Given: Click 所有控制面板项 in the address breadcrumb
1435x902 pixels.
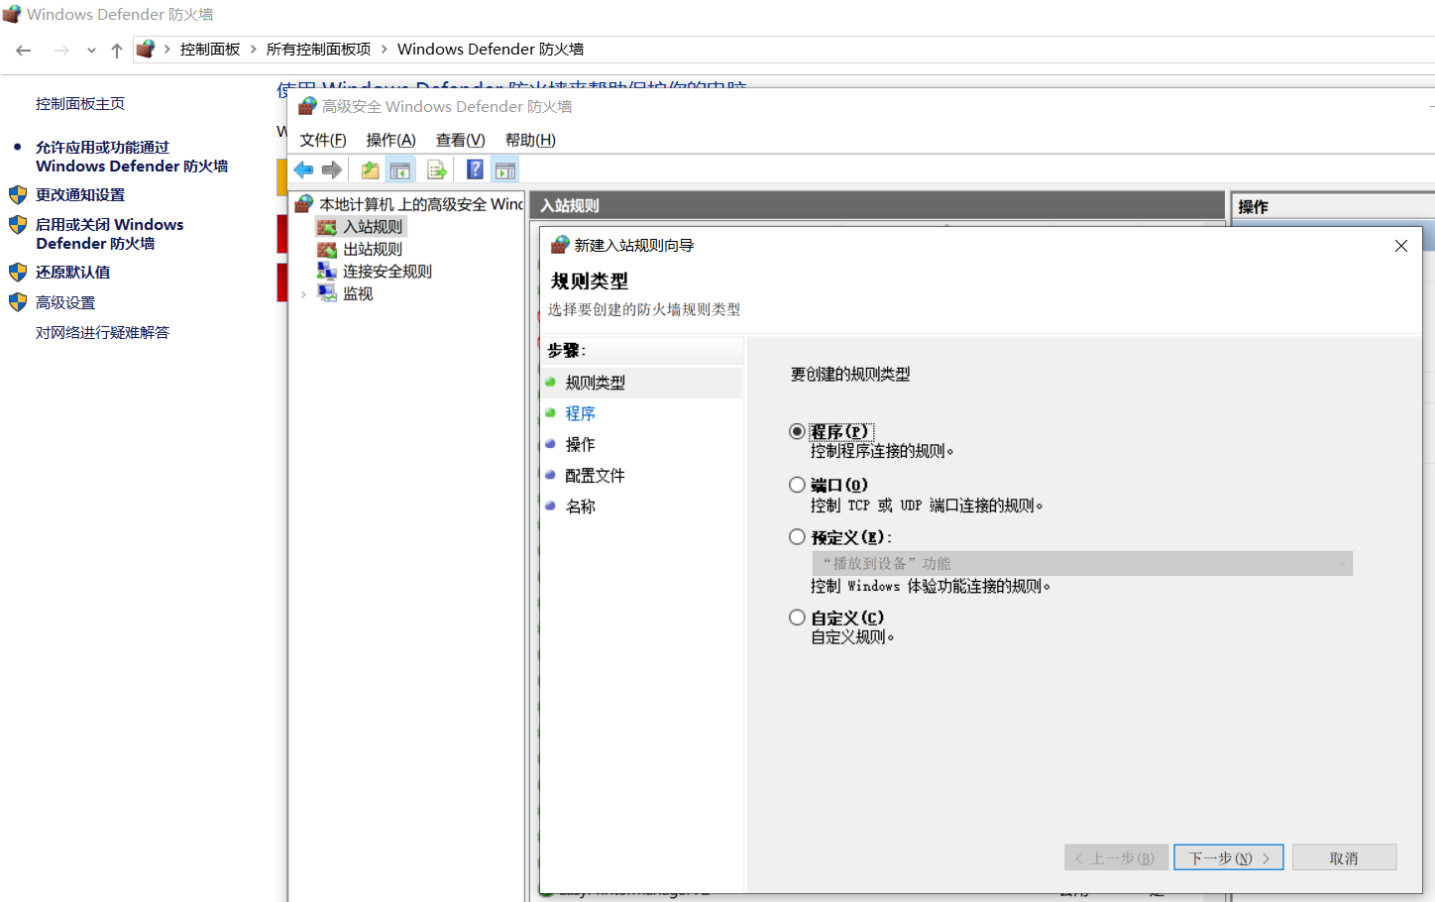Looking at the screenshot, I should (318, 49).
